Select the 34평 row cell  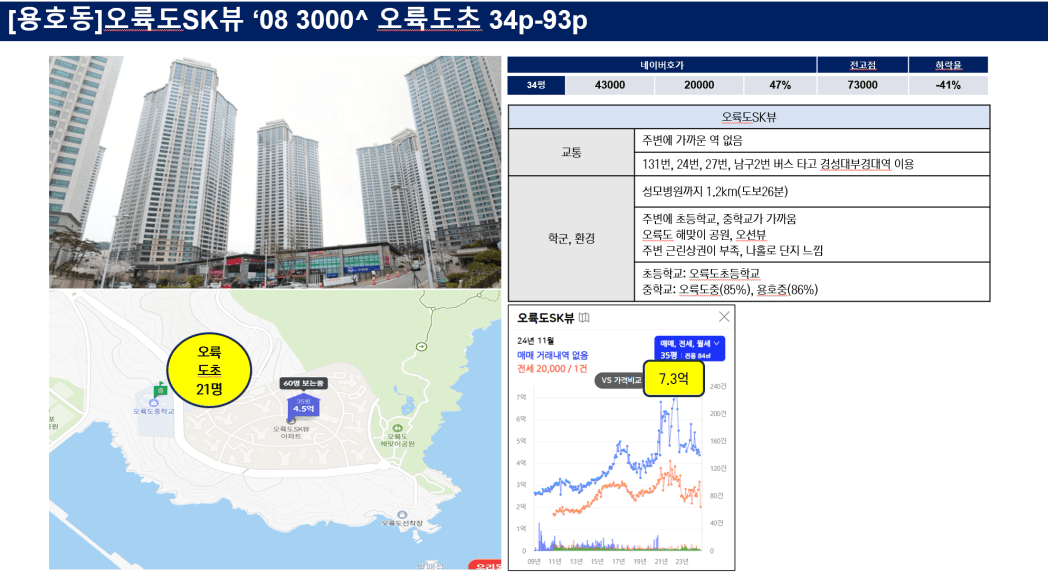click(536, 85)
